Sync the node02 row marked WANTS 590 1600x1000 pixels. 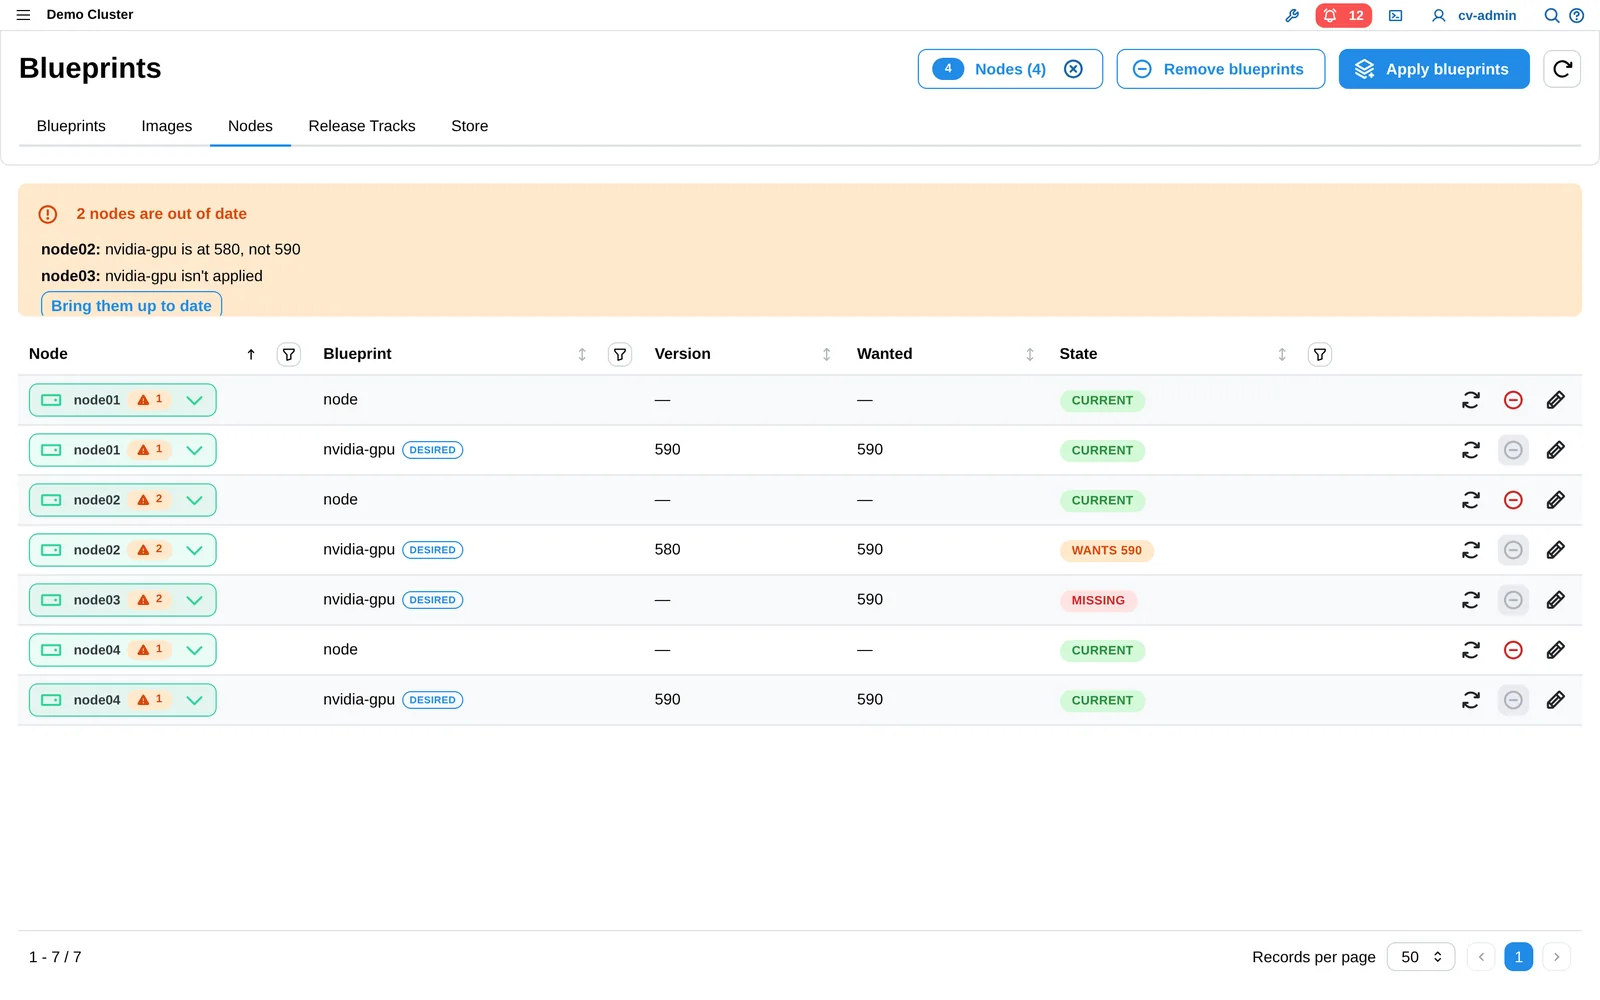1471,550
